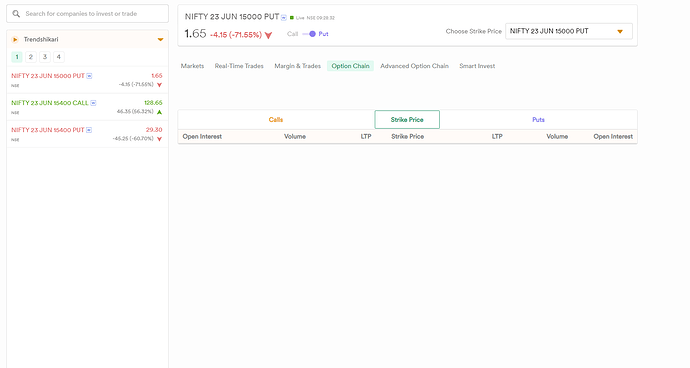Switch to the Margin & Trades tab
The height and width of the screenshot is (368, 690).
[297, 66]
